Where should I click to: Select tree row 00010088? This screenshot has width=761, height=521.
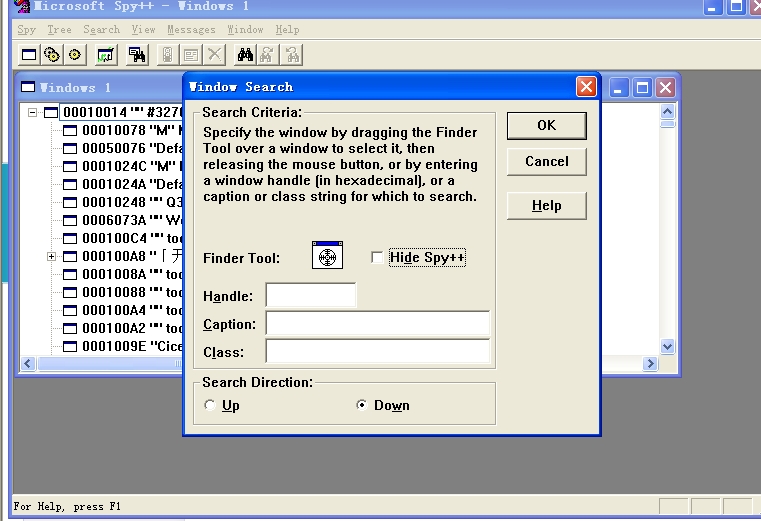pyautogui.click(x=132, y=292)
